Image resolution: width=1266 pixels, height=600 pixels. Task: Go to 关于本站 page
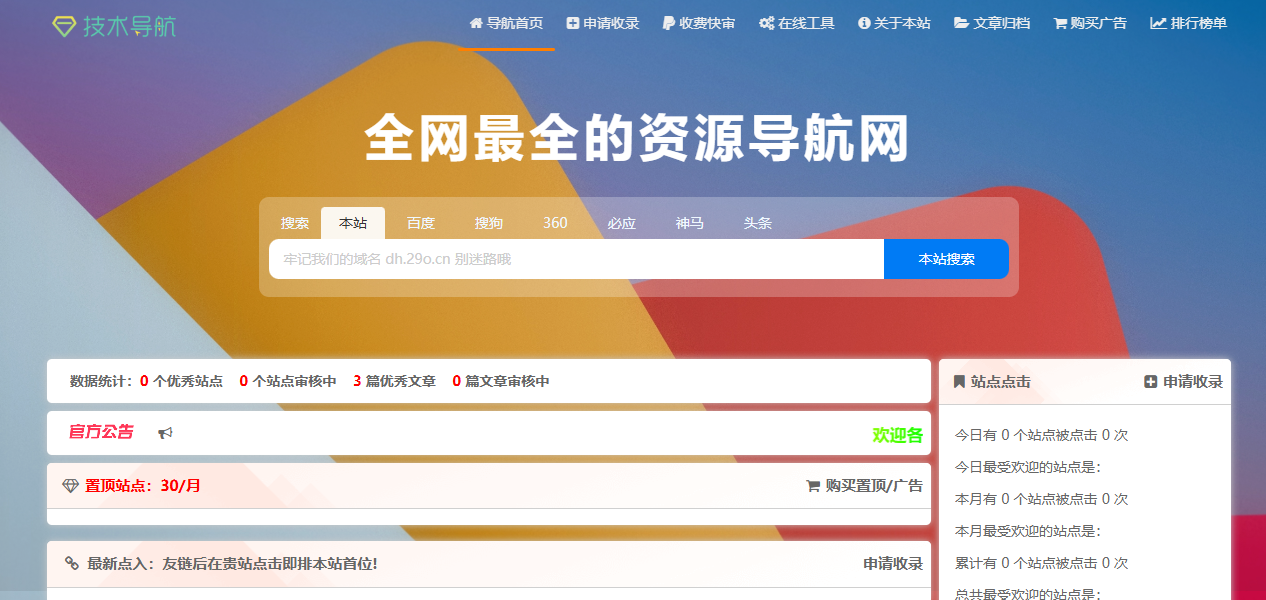[x=894, y=23]
